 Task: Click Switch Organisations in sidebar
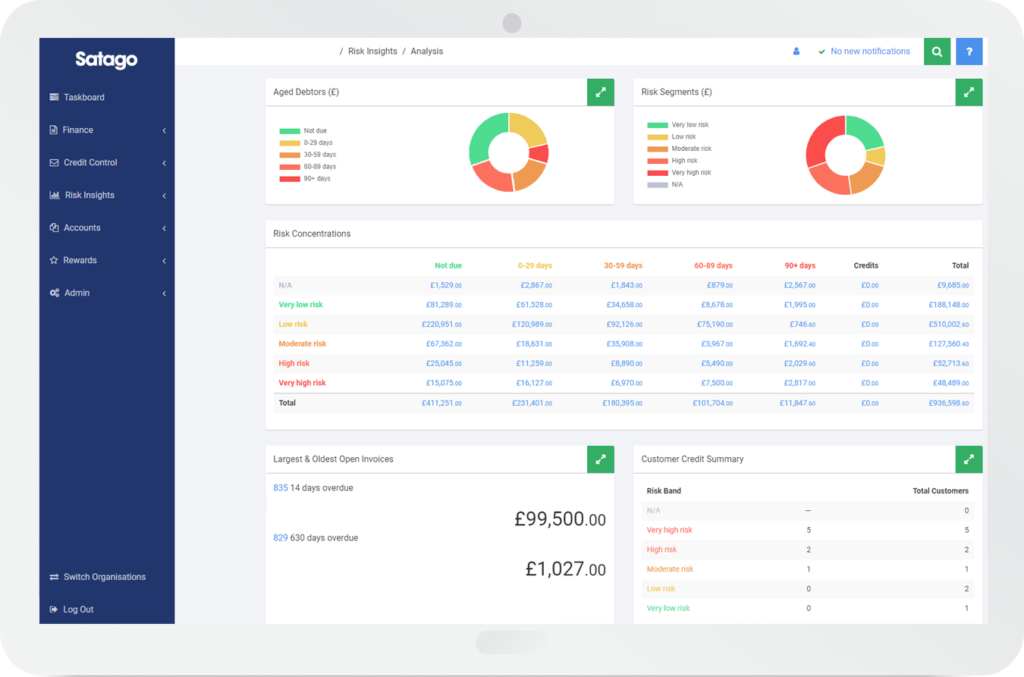point(104,577)
